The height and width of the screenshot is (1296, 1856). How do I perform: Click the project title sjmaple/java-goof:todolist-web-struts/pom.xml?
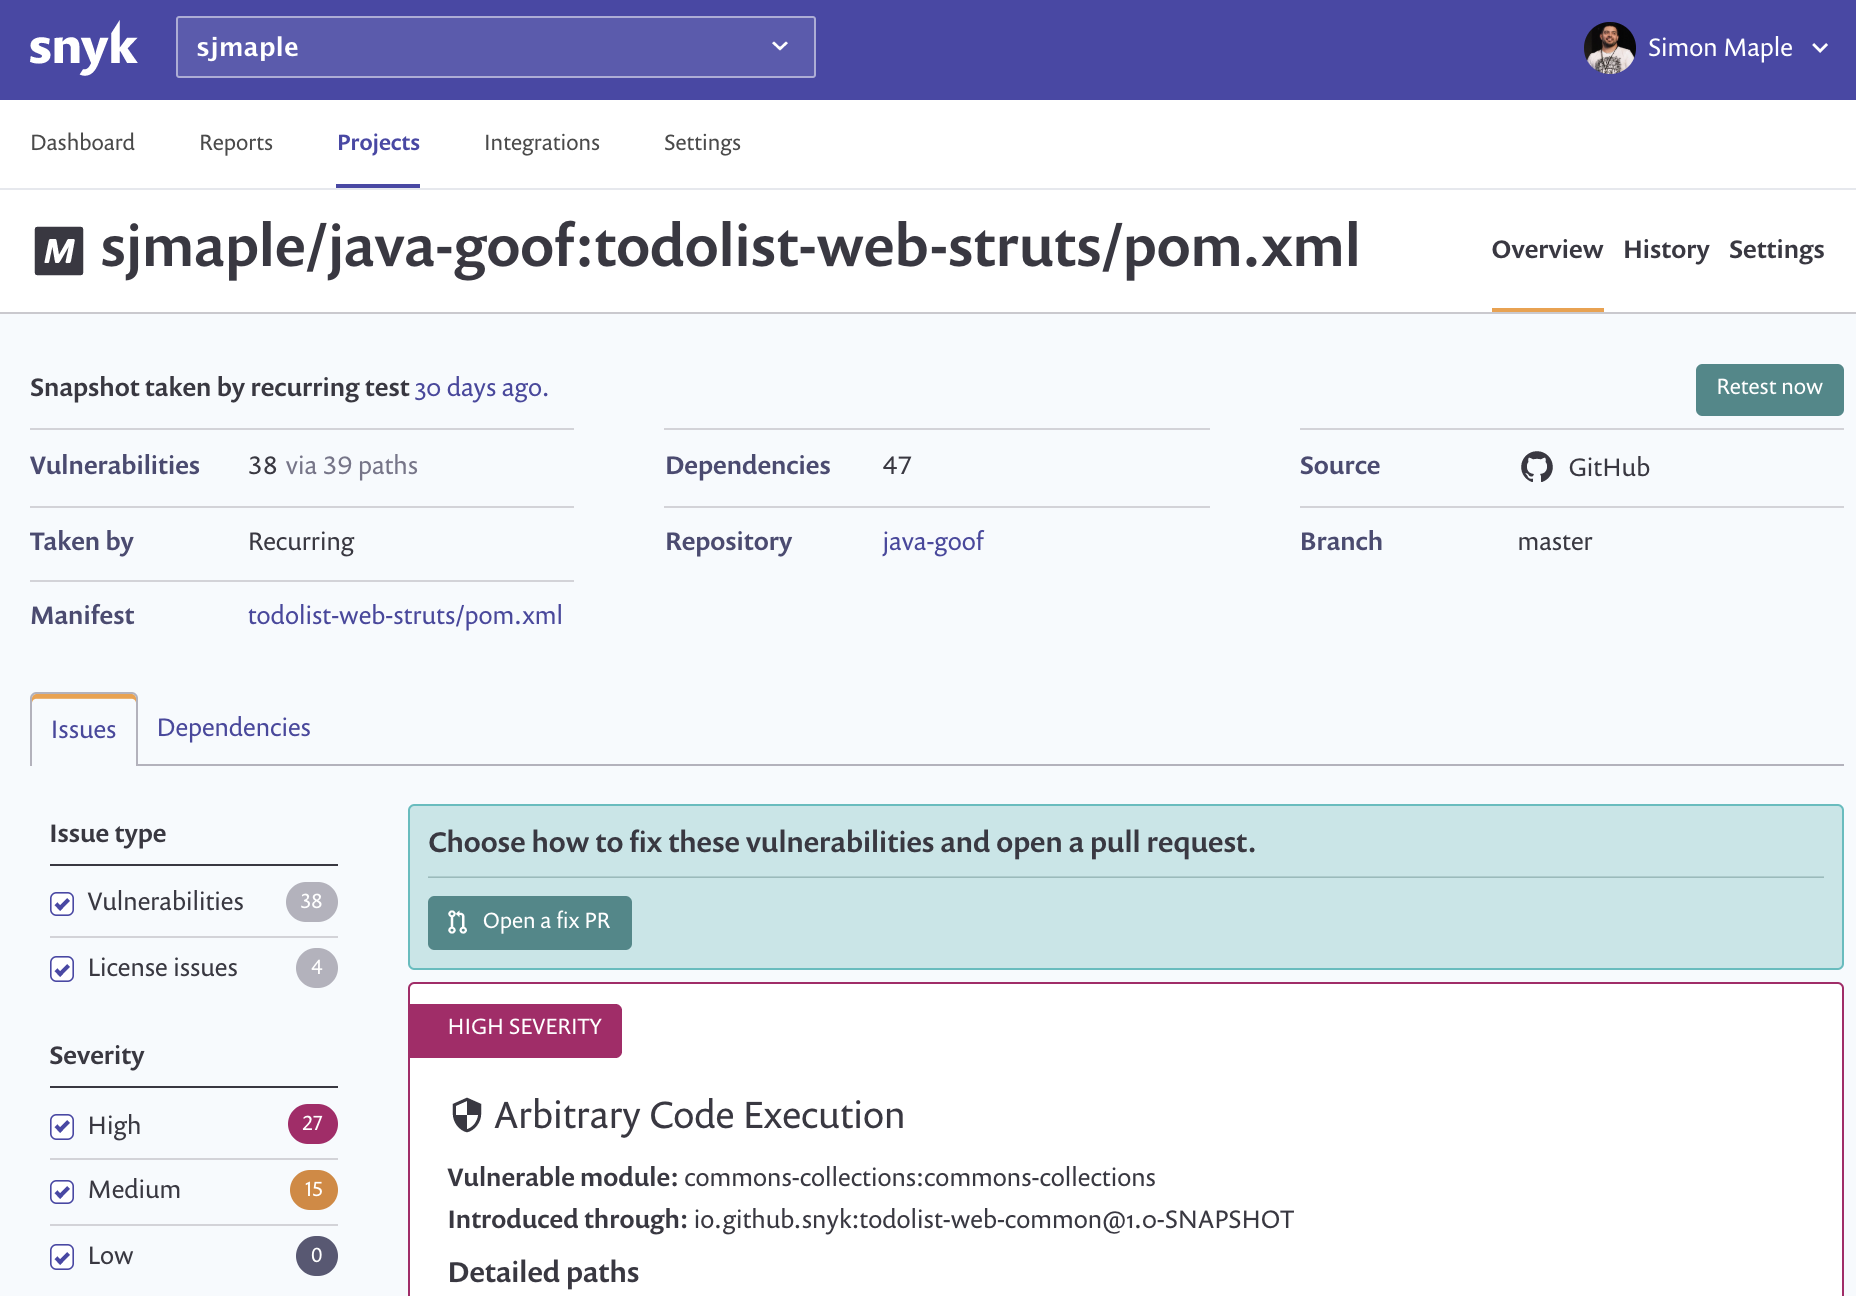click(730, 247)
